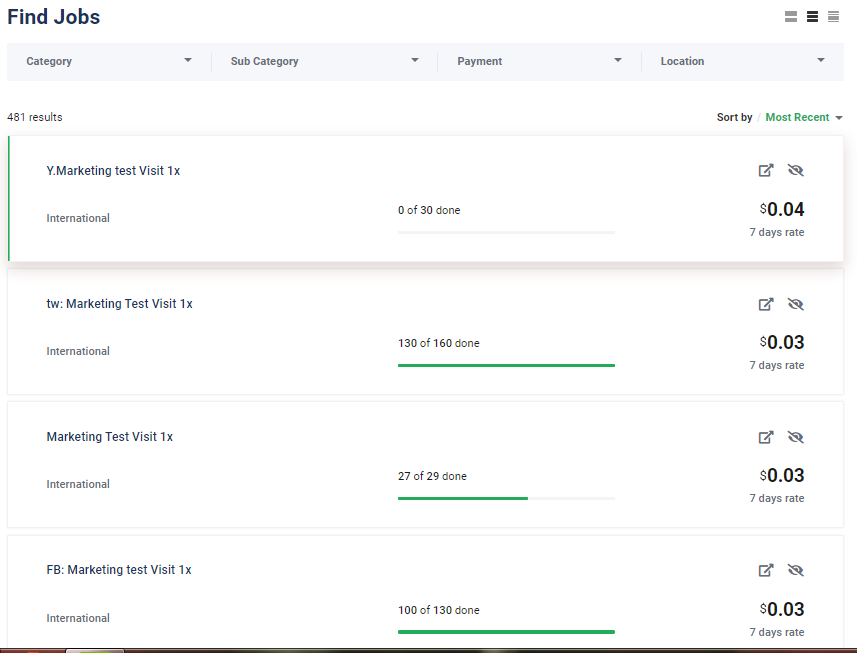Click the 100 of 130 done progress bar
Image resolution: width=857 pixels, height=653 pixels.
point(506,632)
